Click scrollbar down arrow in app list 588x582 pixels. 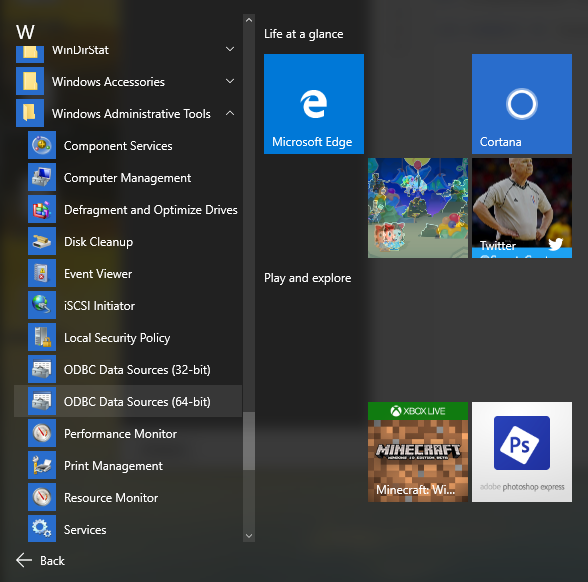[x=249, y=536]
